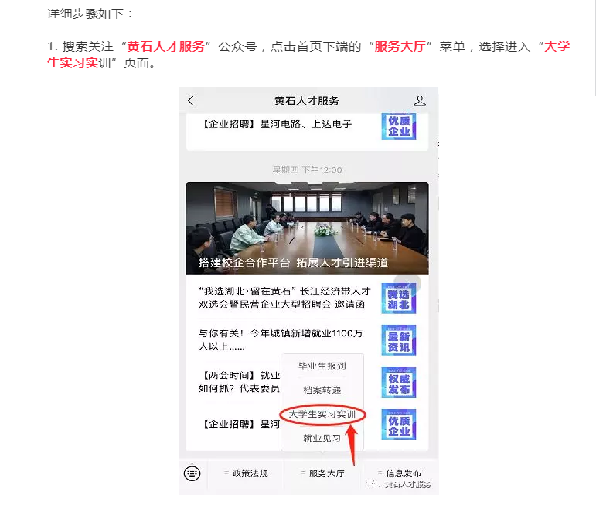Open the 权威发布 thumbnail

coord(399,383)
